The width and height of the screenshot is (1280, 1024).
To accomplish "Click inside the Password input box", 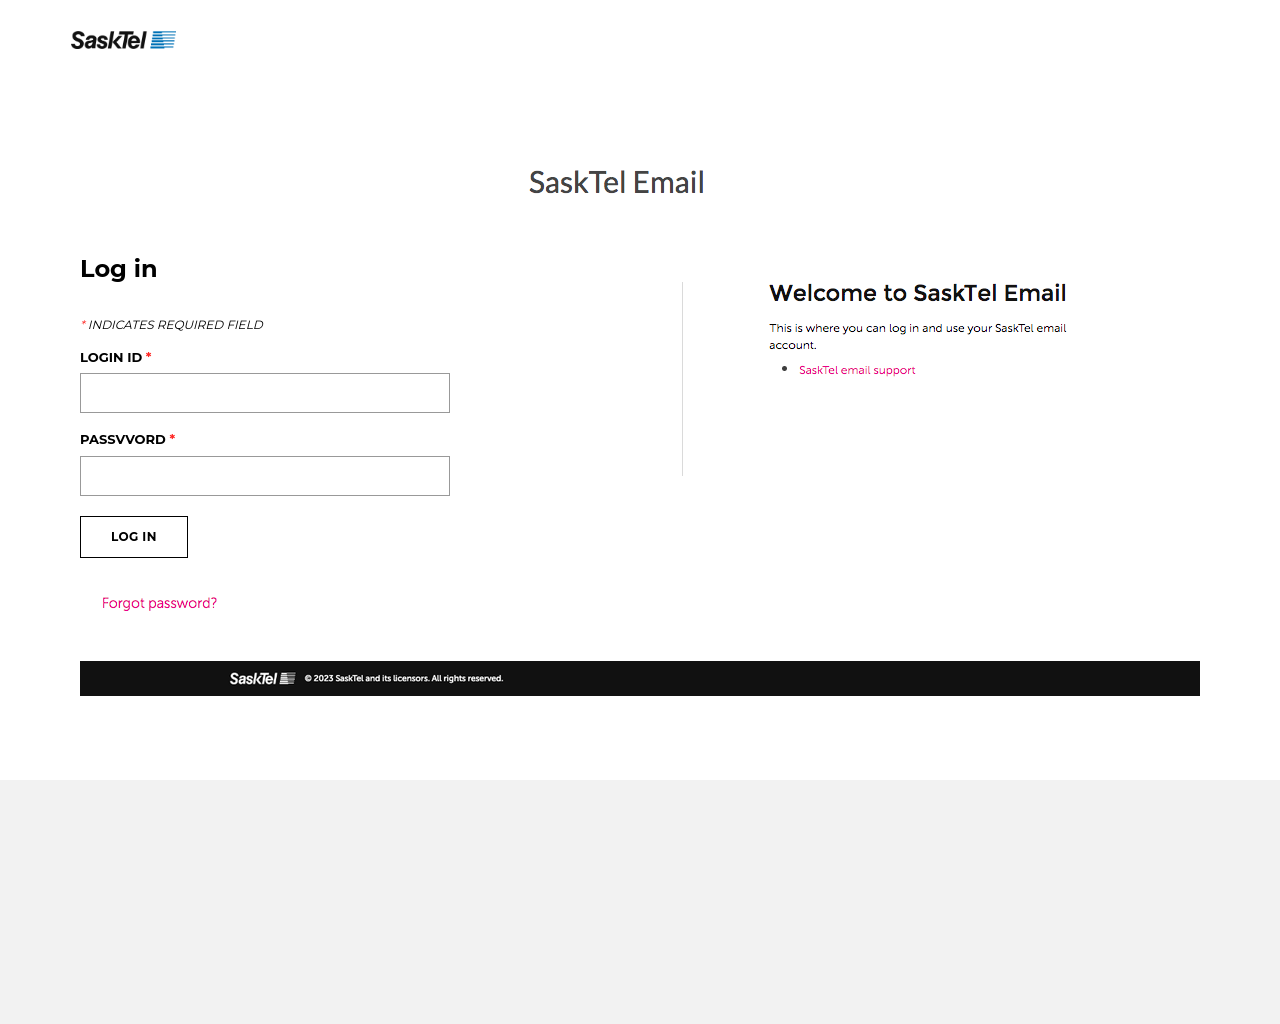I will pyautogui.click(x=265, y=476).
